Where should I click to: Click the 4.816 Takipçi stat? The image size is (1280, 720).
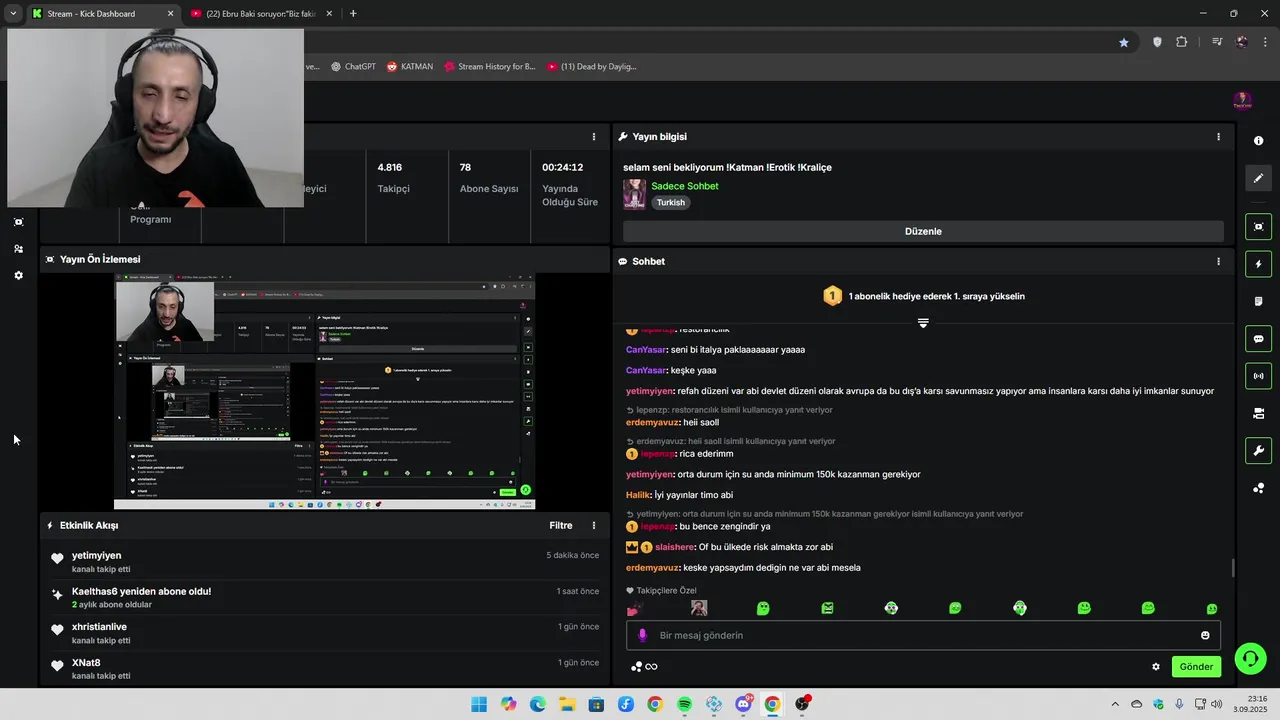click(393, 178)
